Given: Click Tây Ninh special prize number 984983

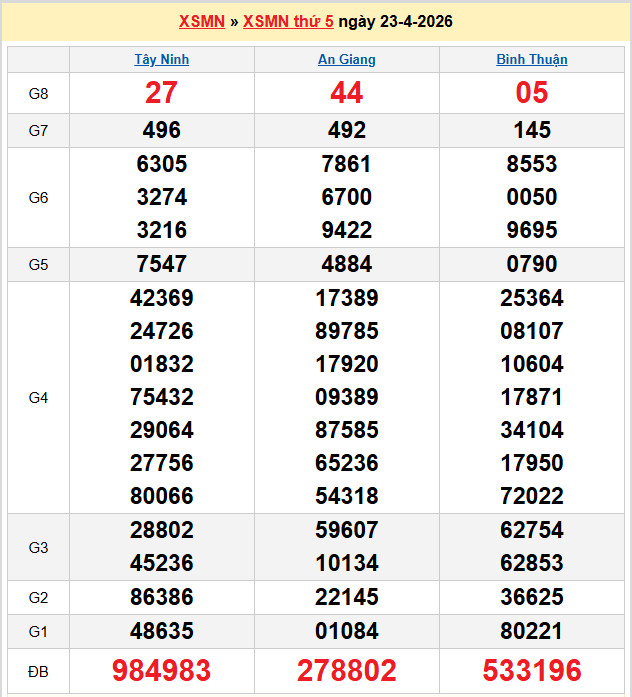Looking at the screenshot, I should [162, 670].
